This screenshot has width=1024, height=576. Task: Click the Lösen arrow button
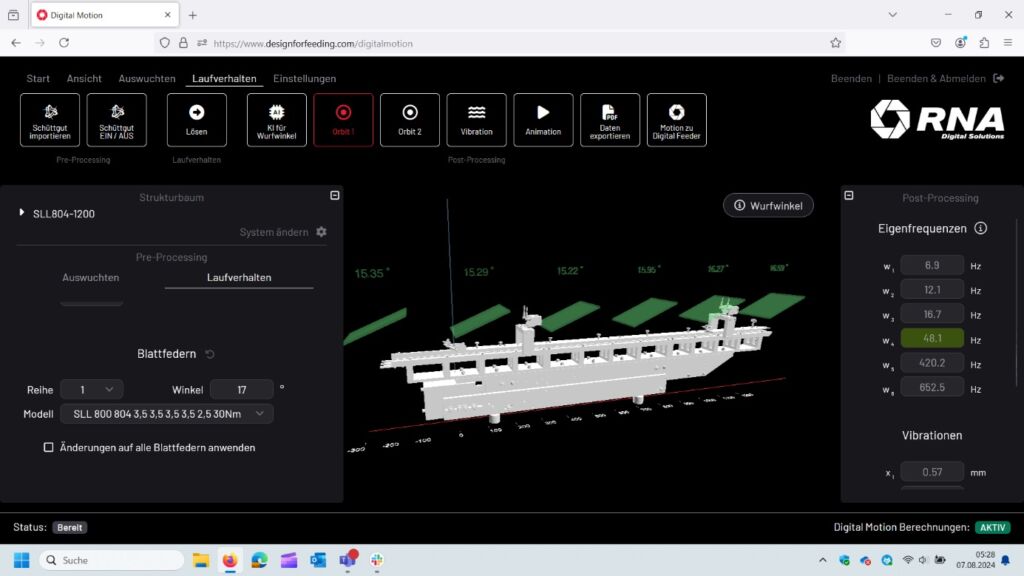[196, 120]
